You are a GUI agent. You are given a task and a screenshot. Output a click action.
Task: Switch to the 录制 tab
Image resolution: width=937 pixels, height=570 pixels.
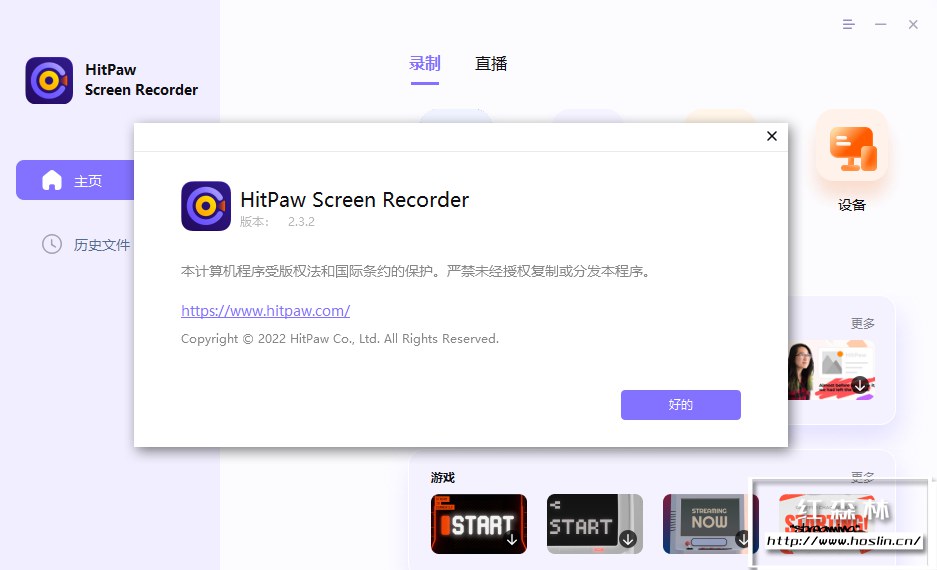[x=425, y=63]
